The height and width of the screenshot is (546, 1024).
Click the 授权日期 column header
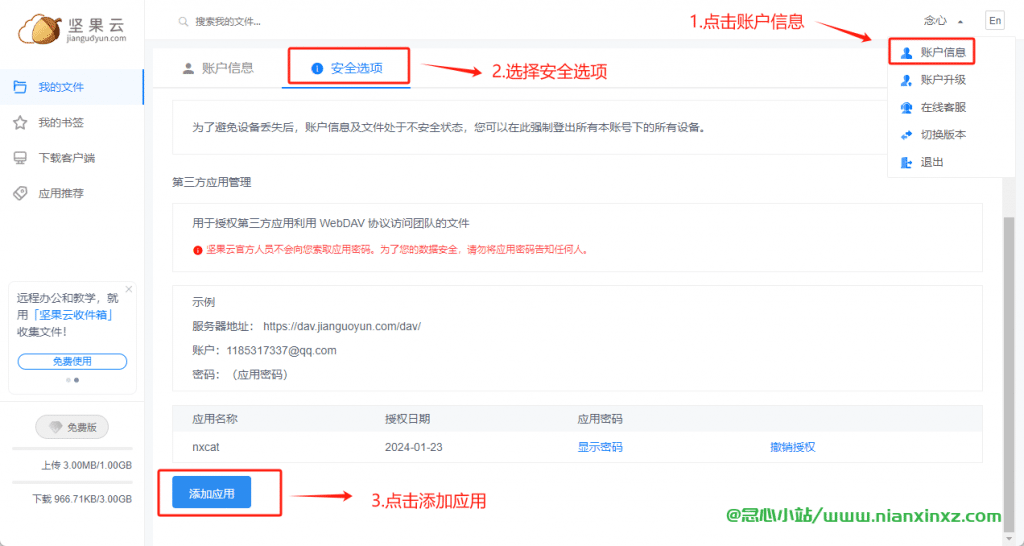pyautogui.click(x=408, y=419)
